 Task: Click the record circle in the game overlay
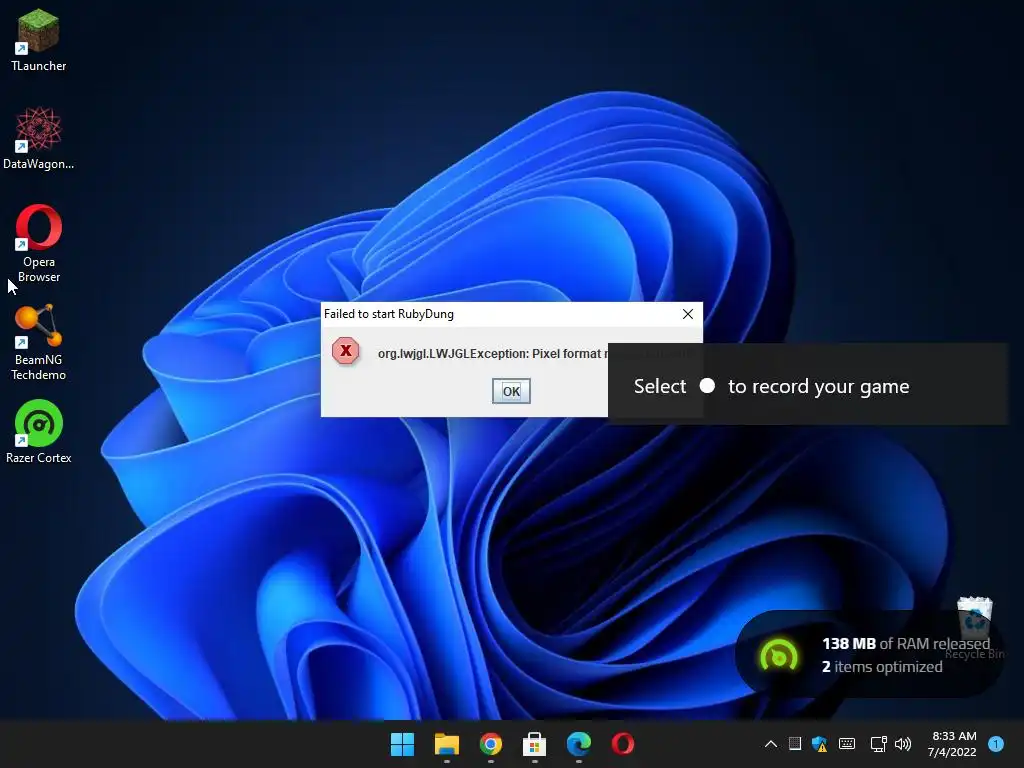point(707,385)
